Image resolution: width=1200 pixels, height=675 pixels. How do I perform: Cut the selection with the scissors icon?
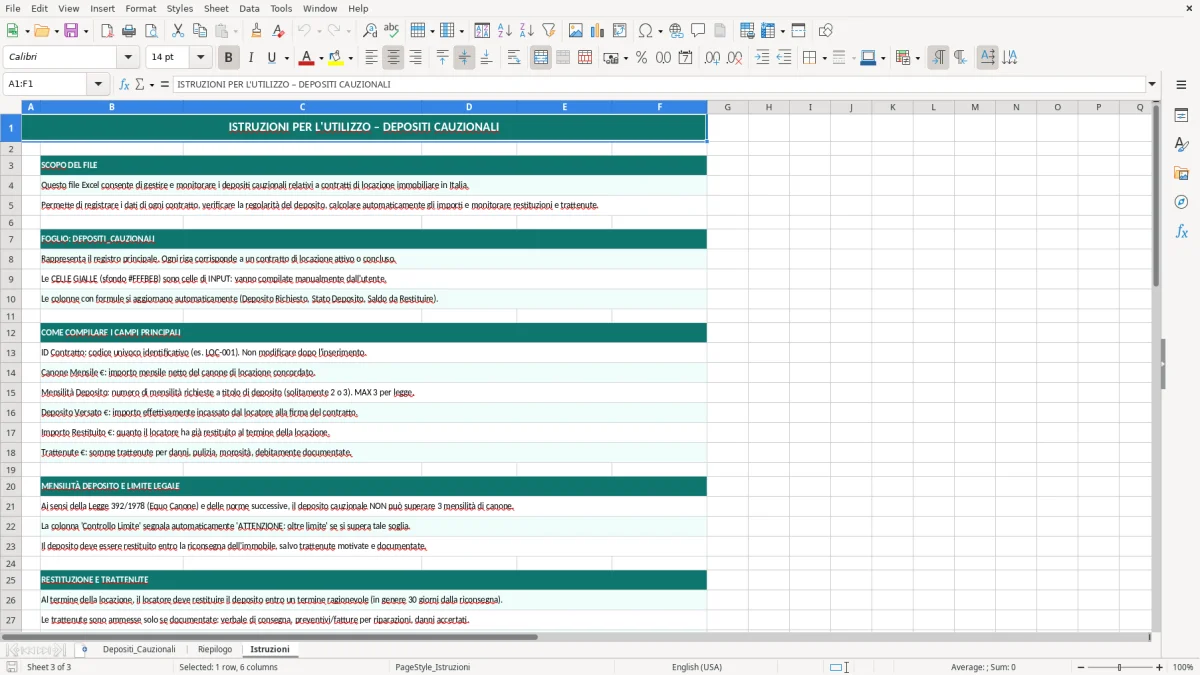point(178,31)
